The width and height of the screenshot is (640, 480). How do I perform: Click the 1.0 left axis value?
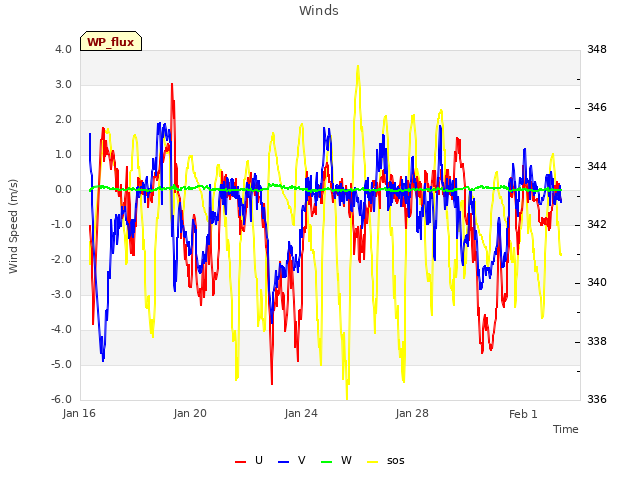click(x=63, y=155)
